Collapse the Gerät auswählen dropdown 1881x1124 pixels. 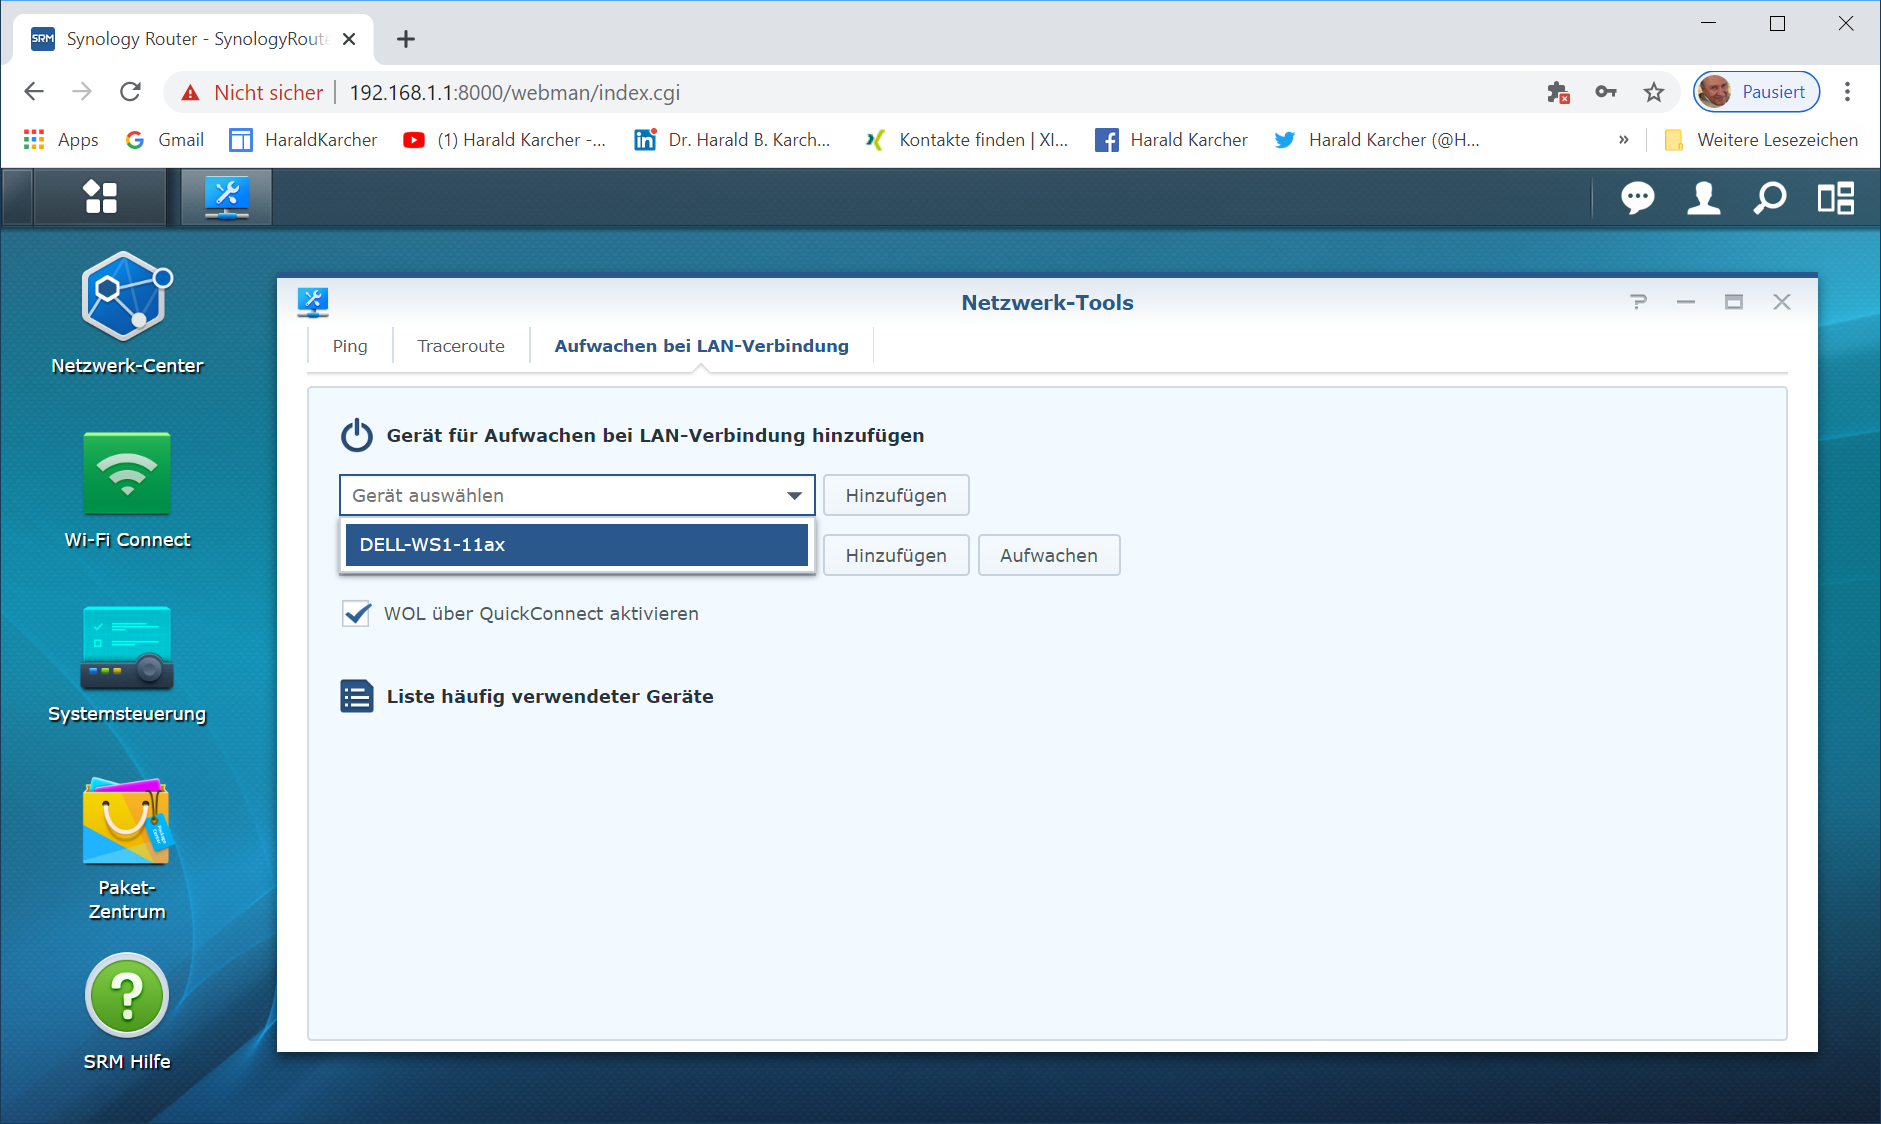pos(794,496)
